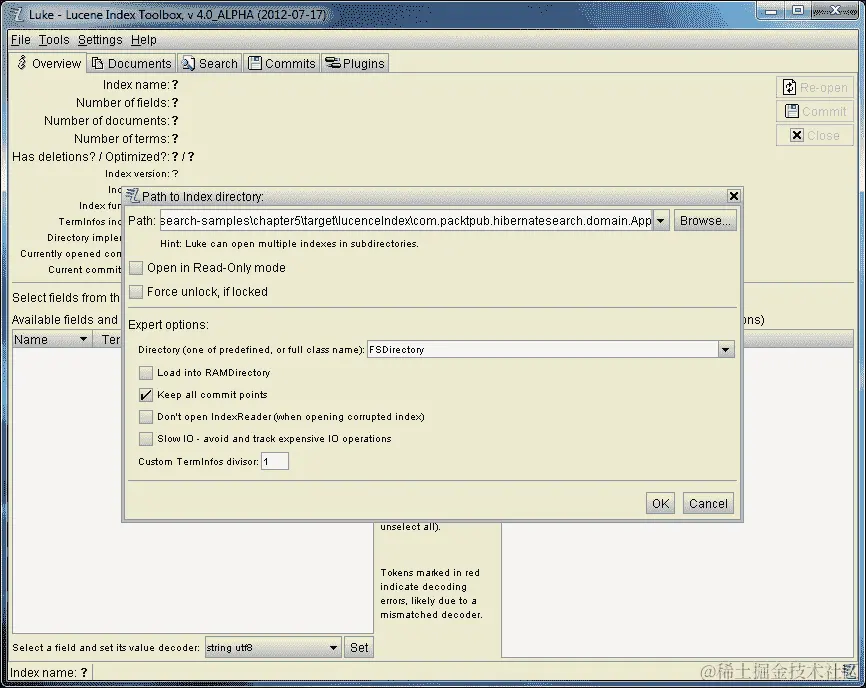Image resolution: width=866 pixels, height=688 pixels.
Task: Click the Close index button
Action: point(815,135)
